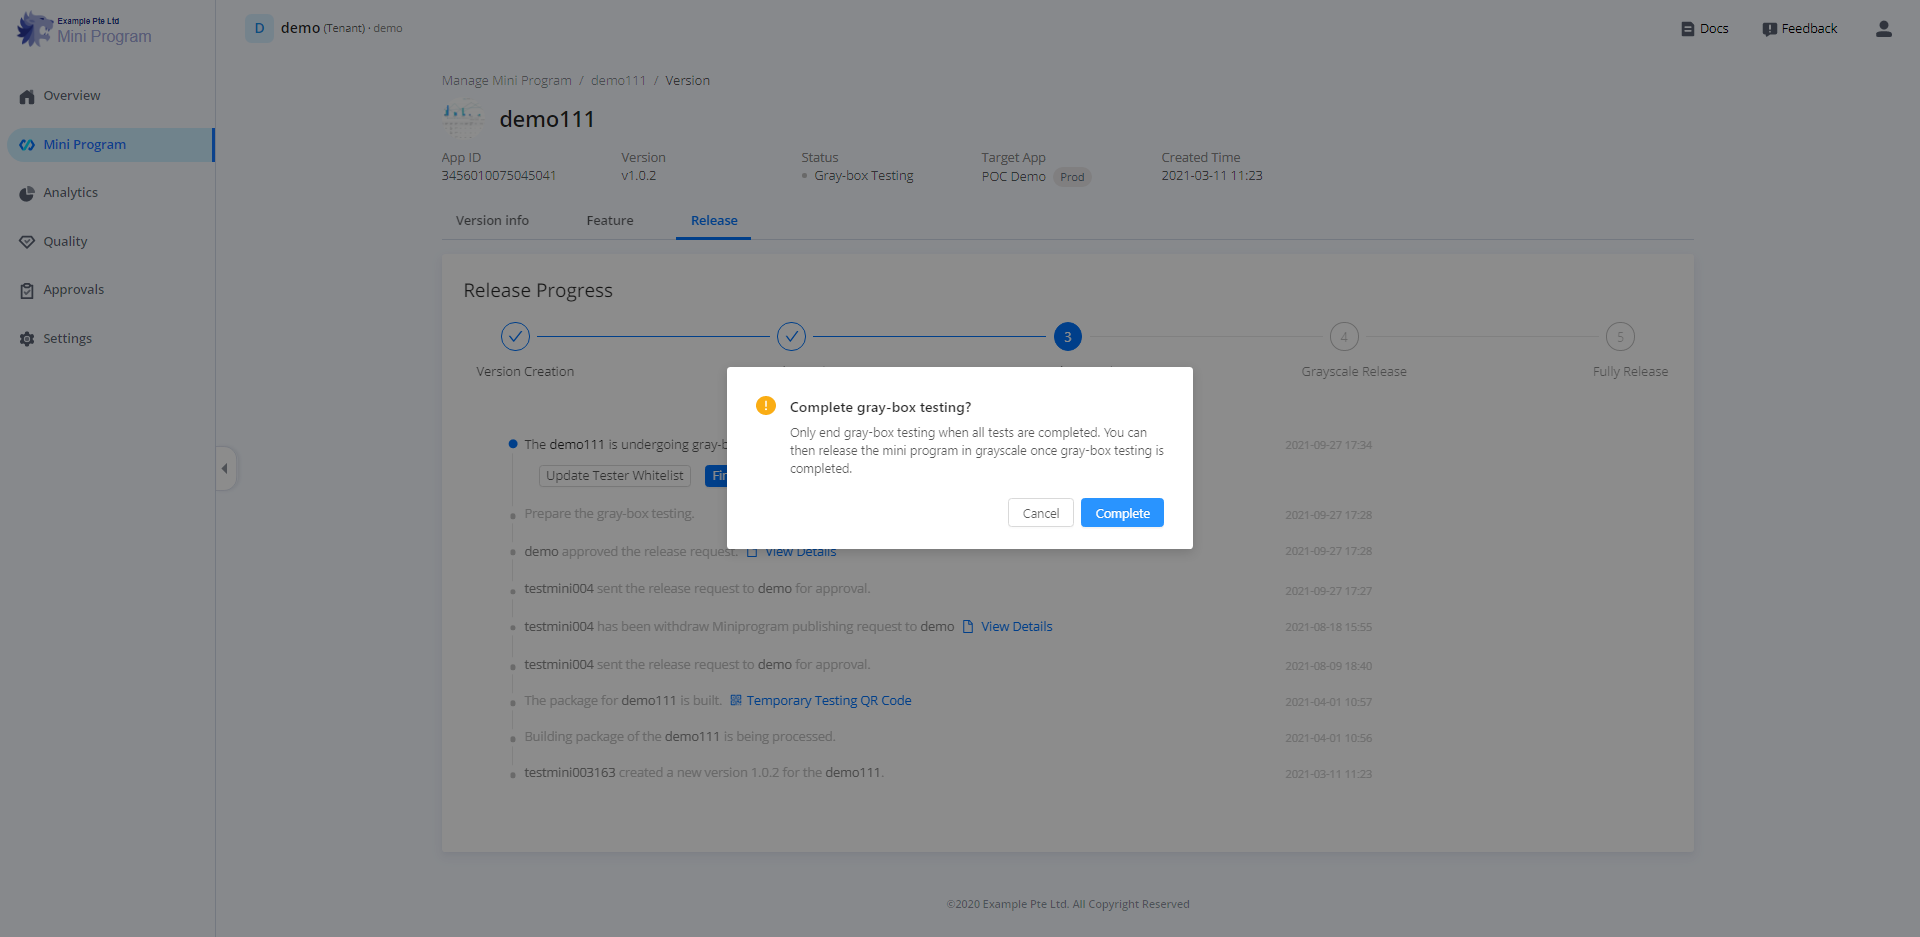1920x937 pixels.
Task: Confirm with the Complete button
Action: (1121, 513)
